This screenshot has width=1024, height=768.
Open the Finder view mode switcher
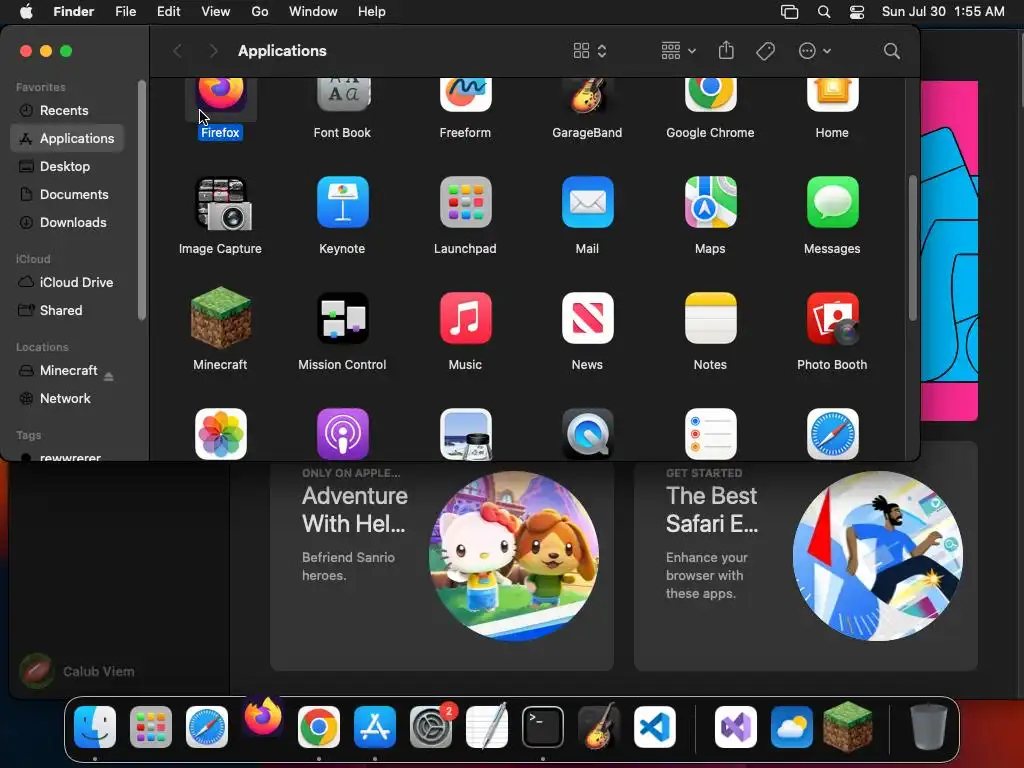590,51
